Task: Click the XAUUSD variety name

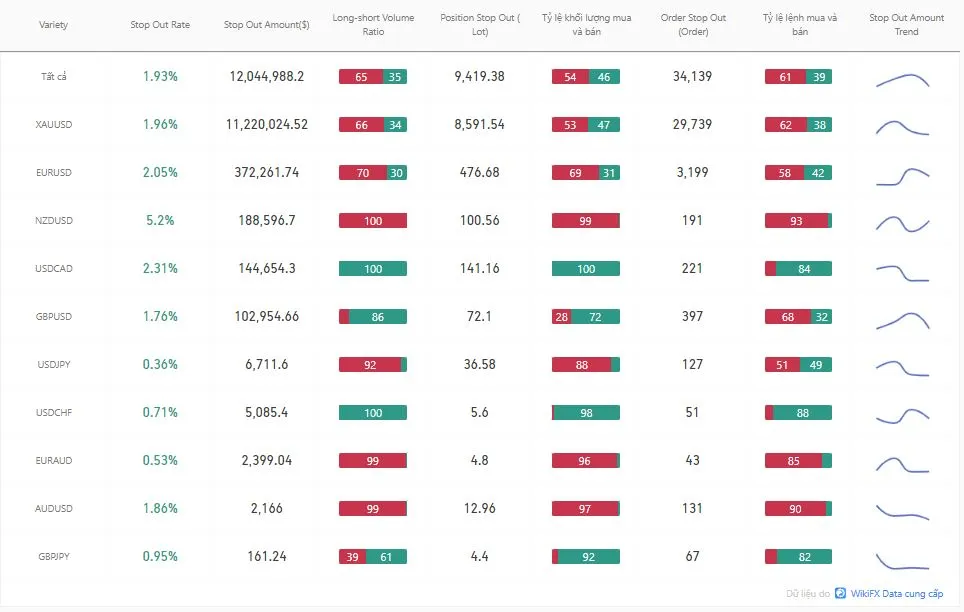Action: [53, 124]
